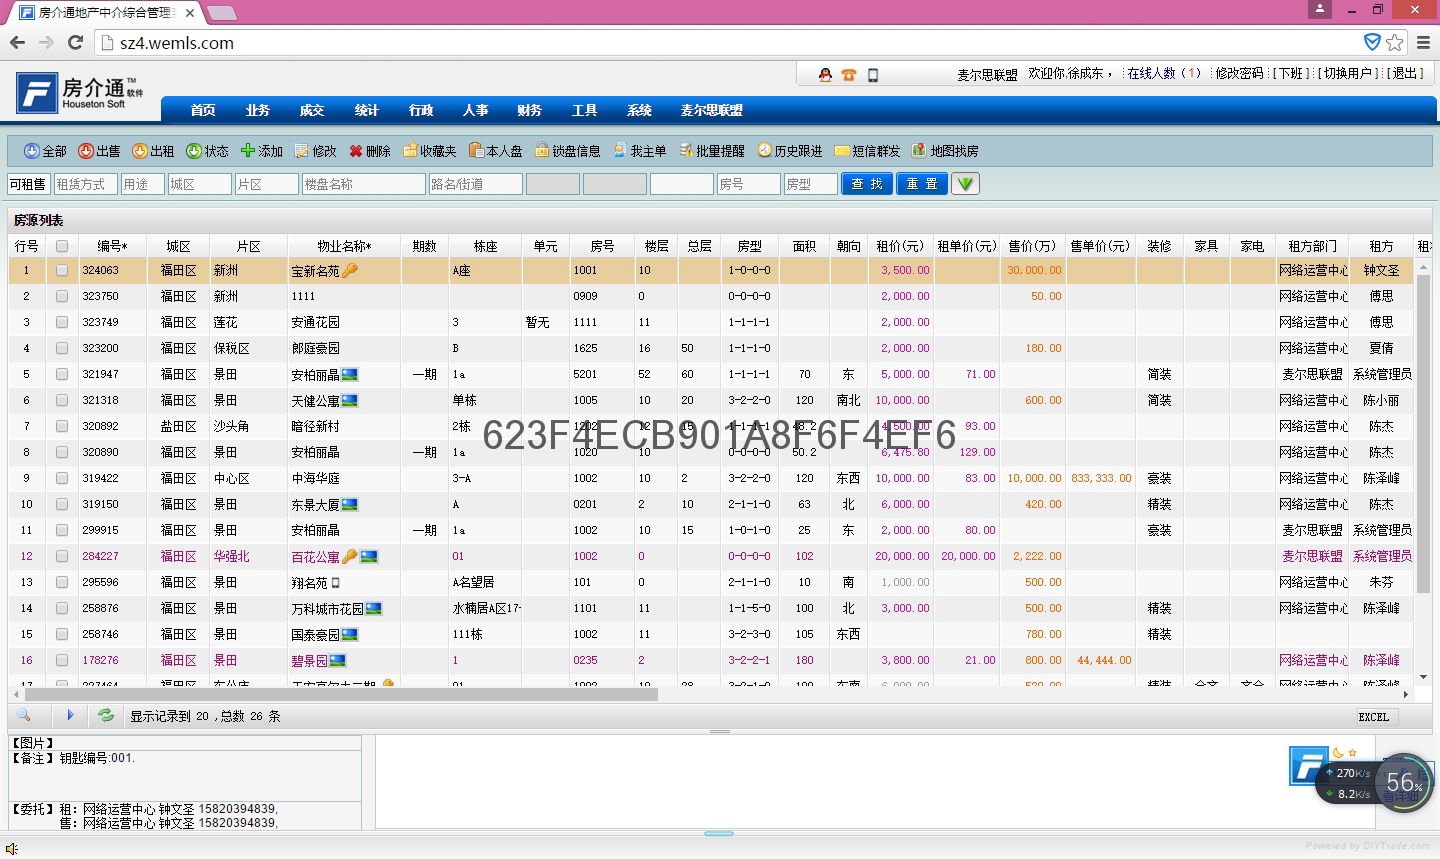This screenshot has height=859, width=1440.
Task: Filter listings for sale via 出售
Action: point(99,151)
